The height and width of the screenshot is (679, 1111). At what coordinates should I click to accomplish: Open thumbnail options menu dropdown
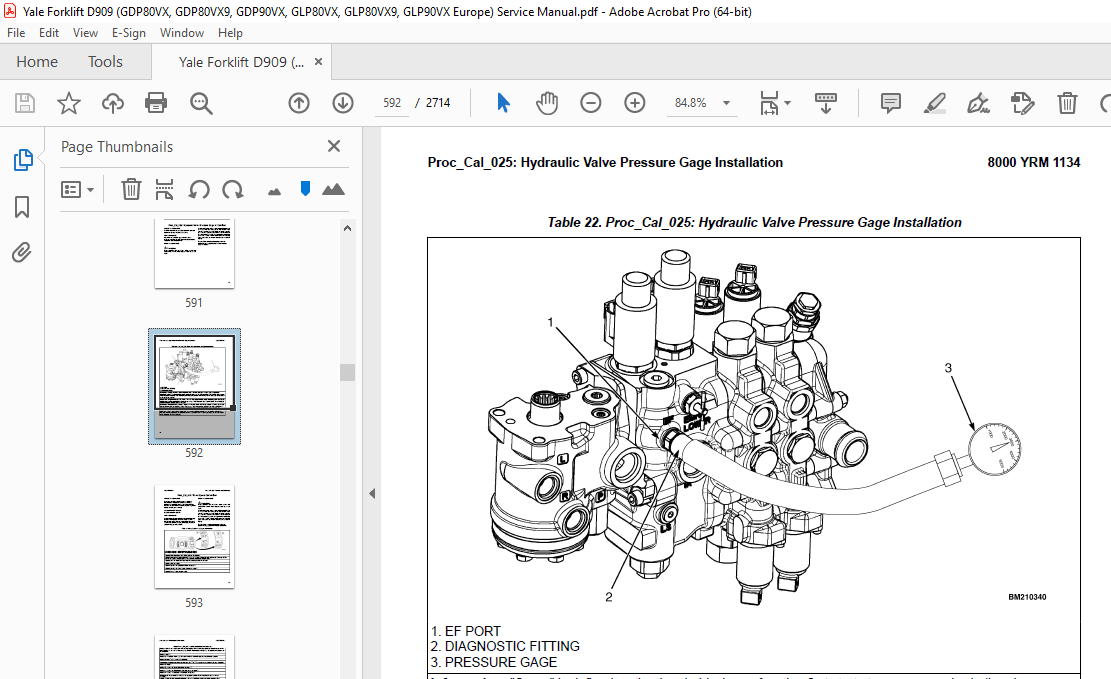[x=77, y=190]
